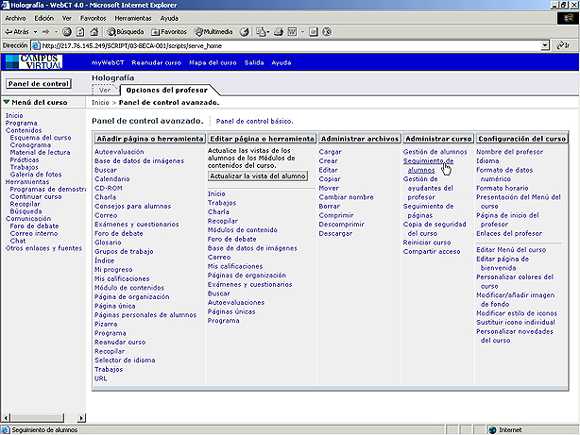
Task: Click Esquema del curso in course menu
Action: pyautogui.click(x=40, y=138)
